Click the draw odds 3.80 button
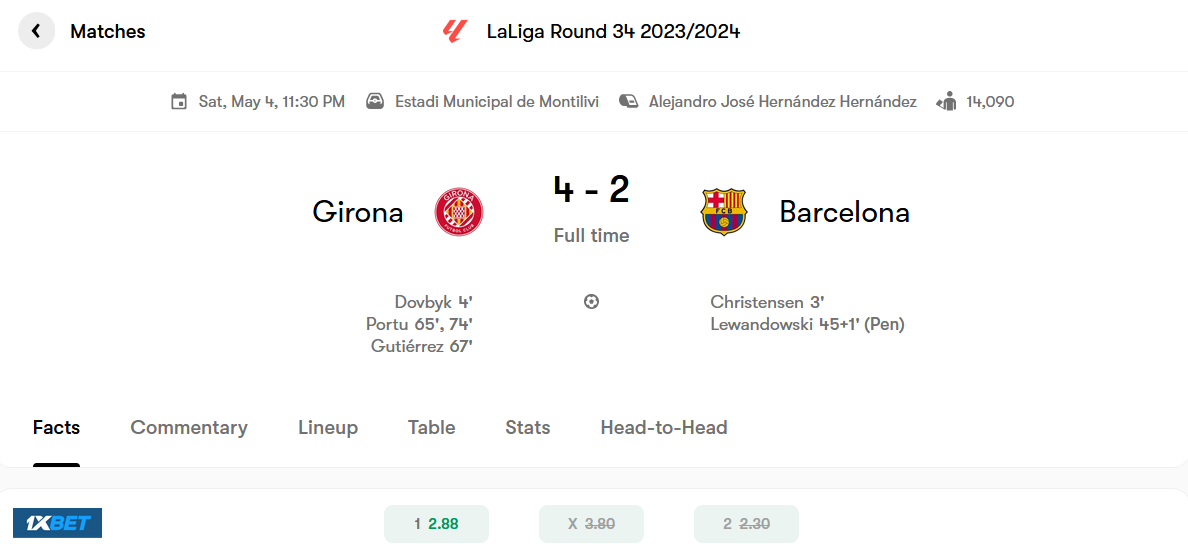Screen dimensions: 1188x551 [591, 524]
